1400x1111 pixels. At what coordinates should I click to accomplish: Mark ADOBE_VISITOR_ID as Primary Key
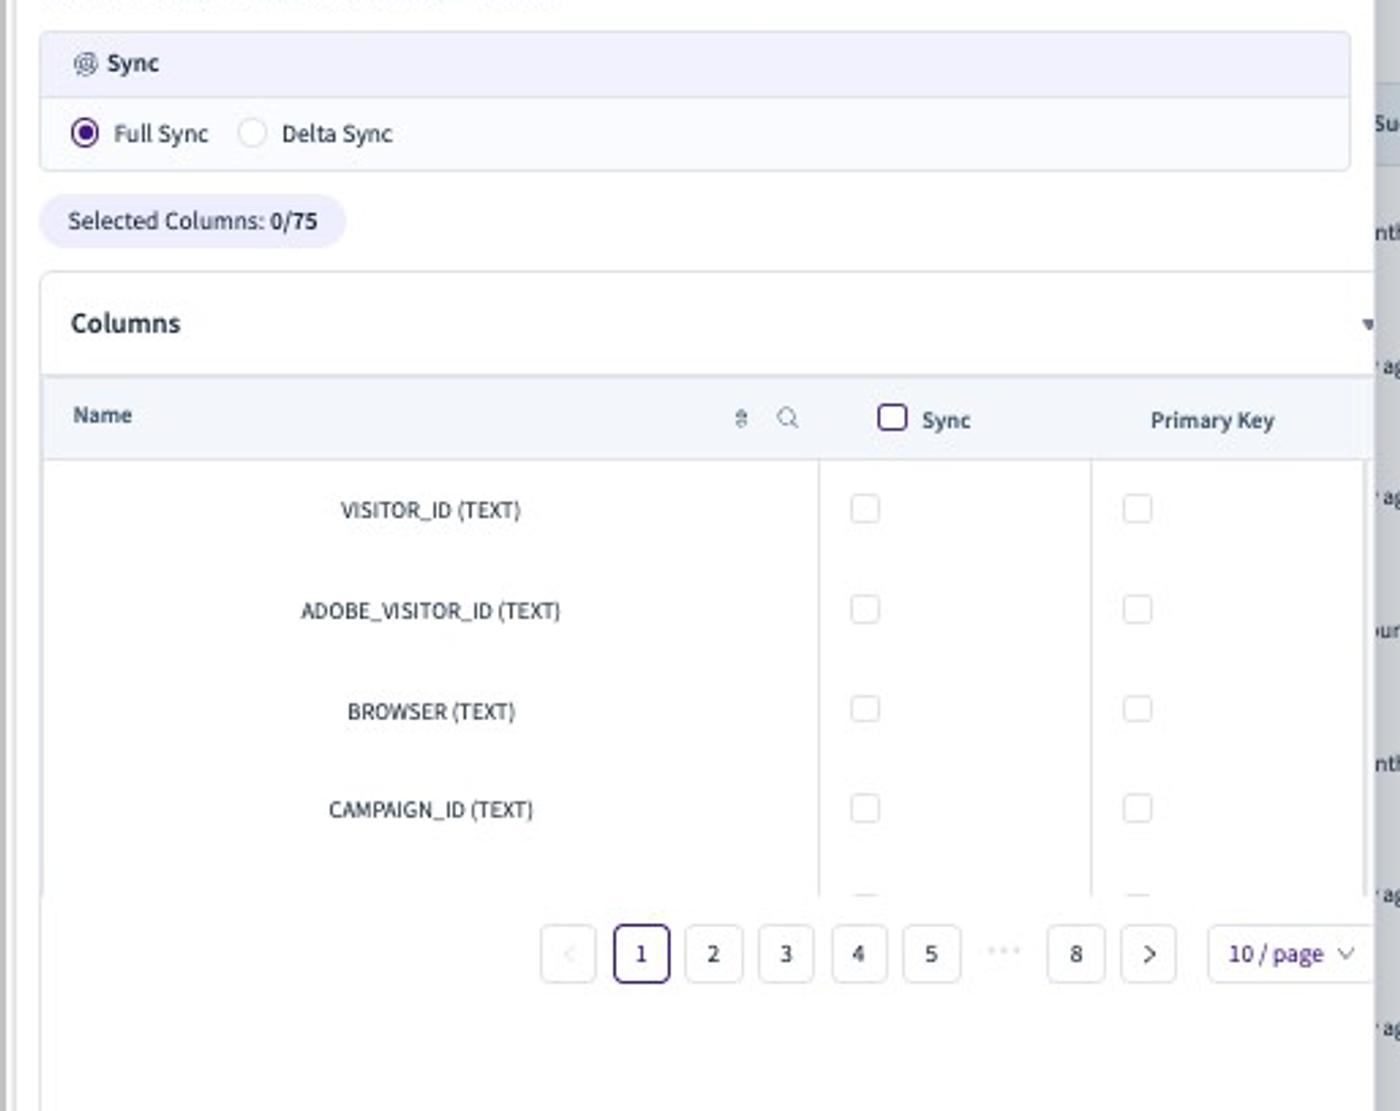(x=1137, y=609)
